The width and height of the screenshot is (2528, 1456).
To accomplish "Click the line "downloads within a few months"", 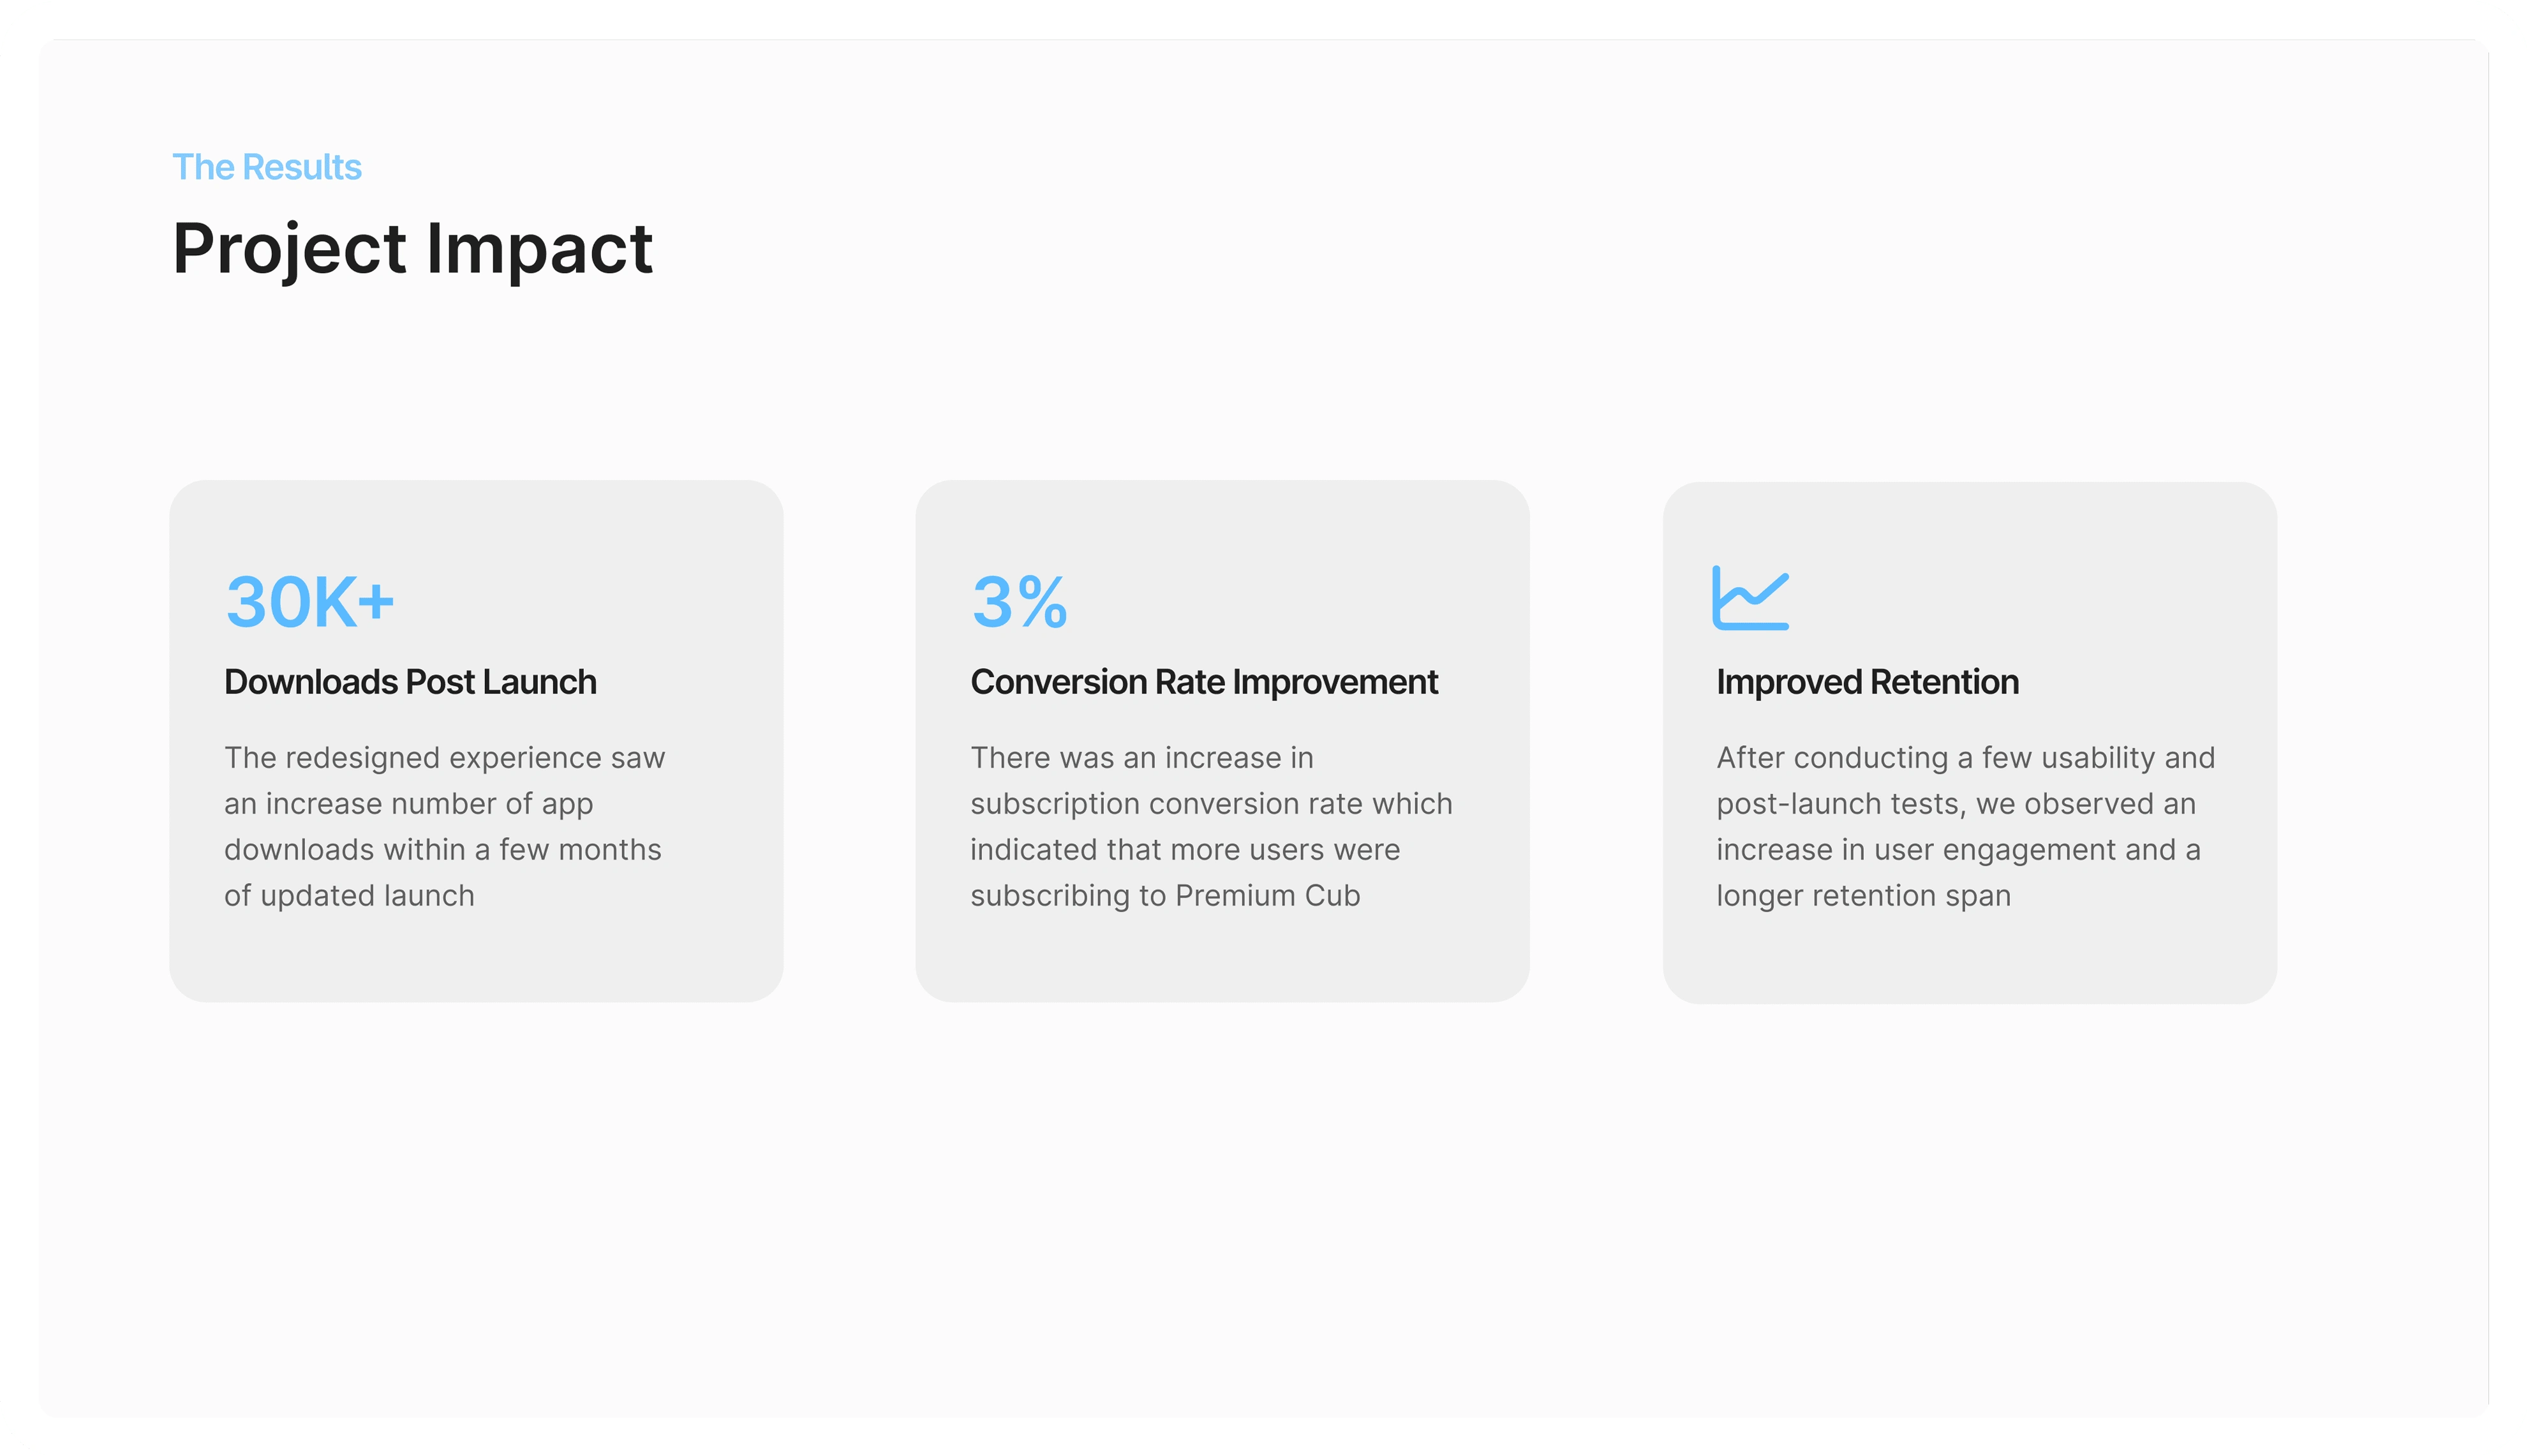I will tap(442, 850).
